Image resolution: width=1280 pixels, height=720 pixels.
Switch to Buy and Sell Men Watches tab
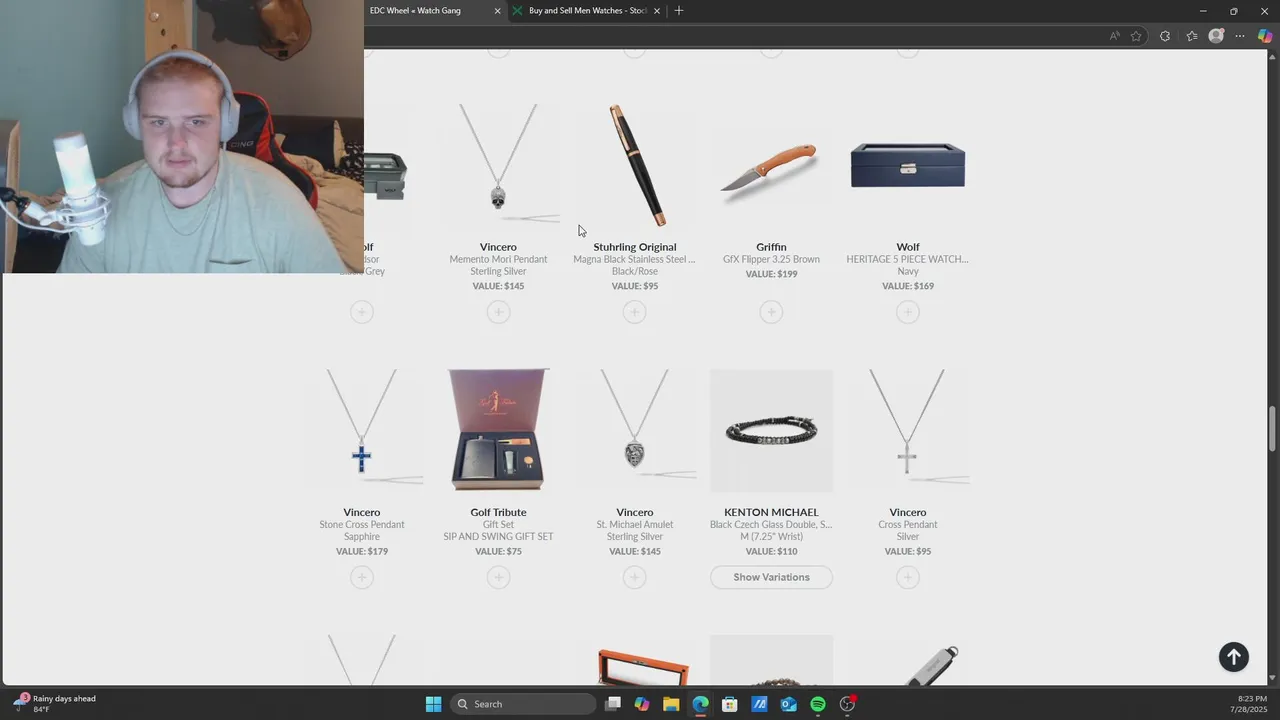(587, 11)
